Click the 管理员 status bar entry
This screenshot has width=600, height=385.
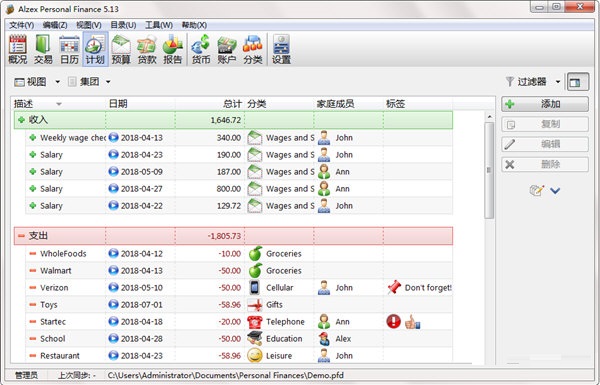[x=27, y=375]
